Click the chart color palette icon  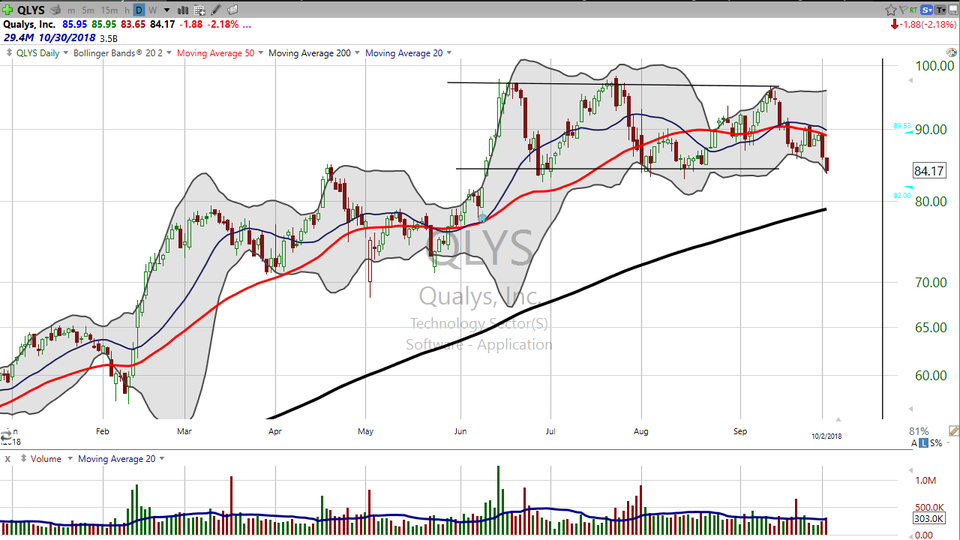coord(949,52)
